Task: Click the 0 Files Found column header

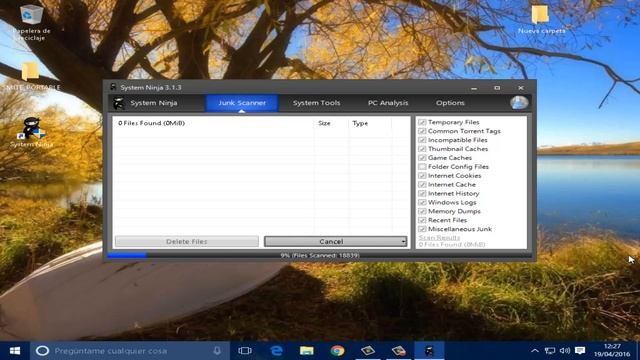Action: [214, 123]
